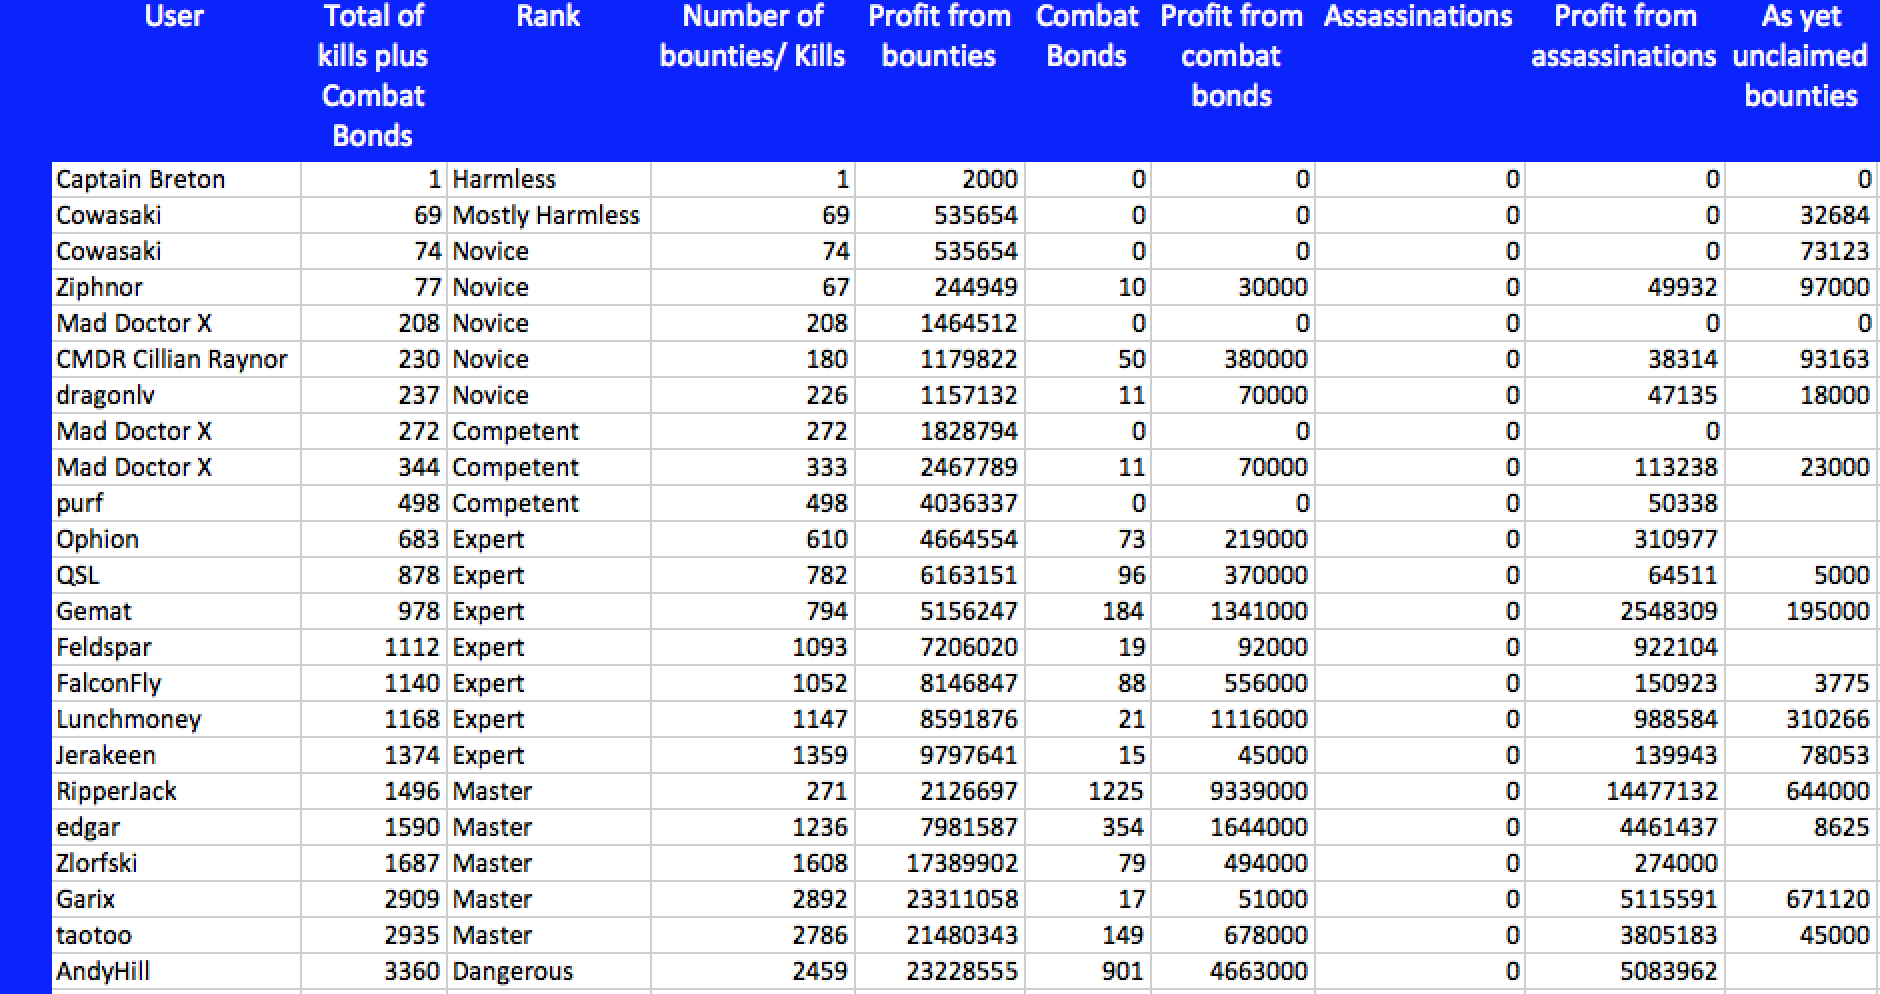Image resolution: width=1880 pixels, height=994 pixels.
Task: Click the 'Combat Bonds' column header
Action: click(1087, 36)
